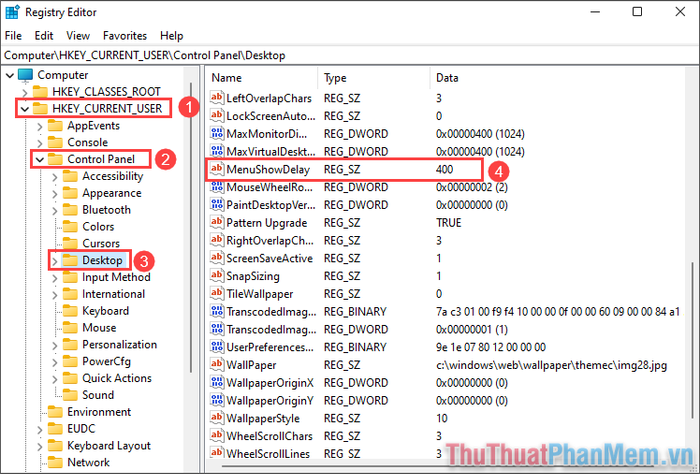The image size is (700, 474).
Task: Click the Registry Editor app icon in title bar
Action: (12, 12)
